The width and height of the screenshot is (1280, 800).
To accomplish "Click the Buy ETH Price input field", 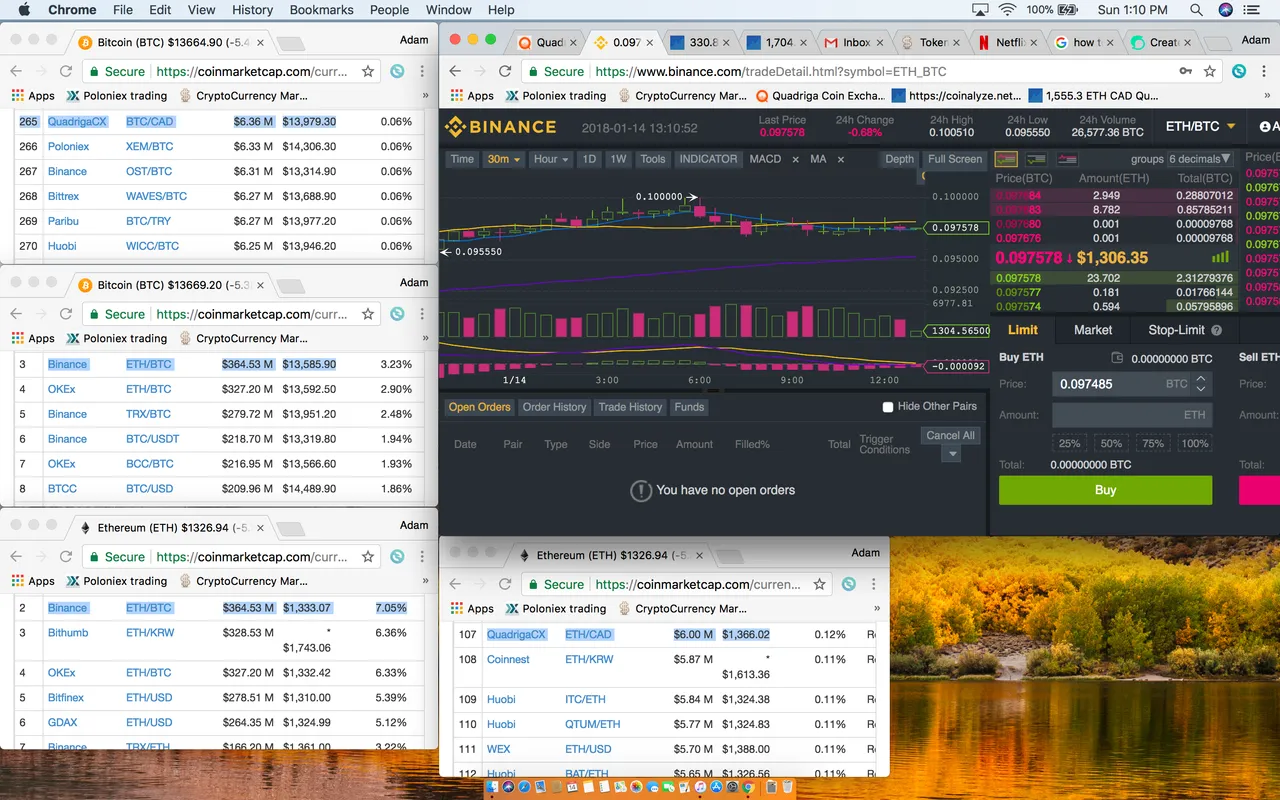I will (x=1132, y=384).
